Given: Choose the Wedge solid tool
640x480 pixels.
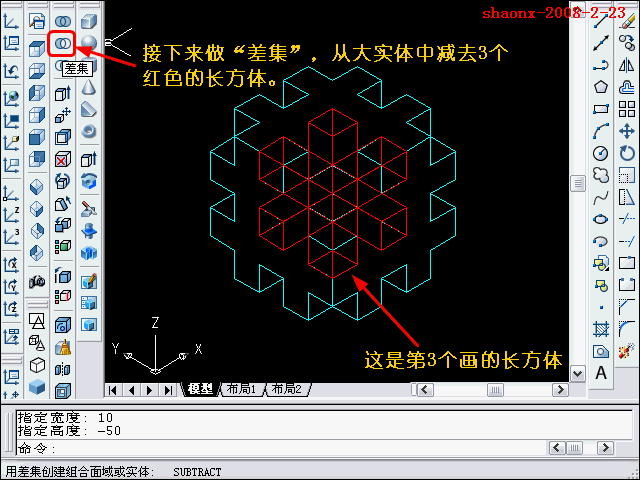Looking at the screenshot, I should click(89, 109).
